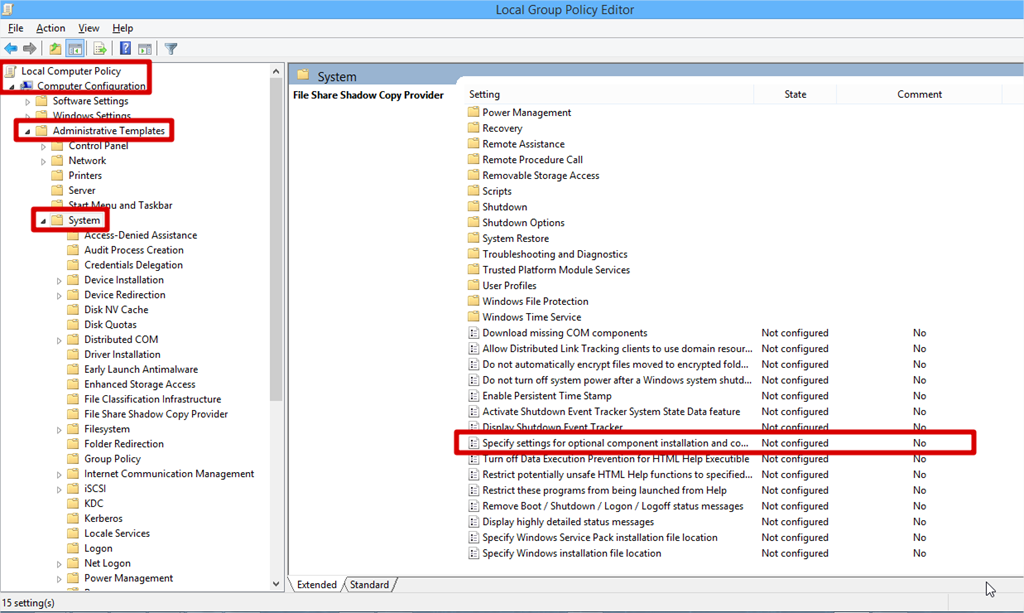
Task: Click the tree pane scroll down arrow
Action: click(277, 584)
